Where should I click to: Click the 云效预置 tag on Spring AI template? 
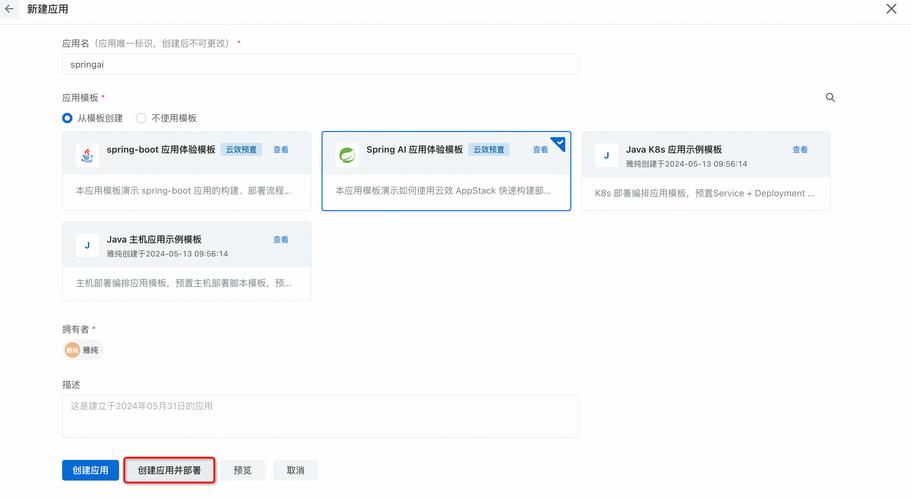click(x=489, y=150)
